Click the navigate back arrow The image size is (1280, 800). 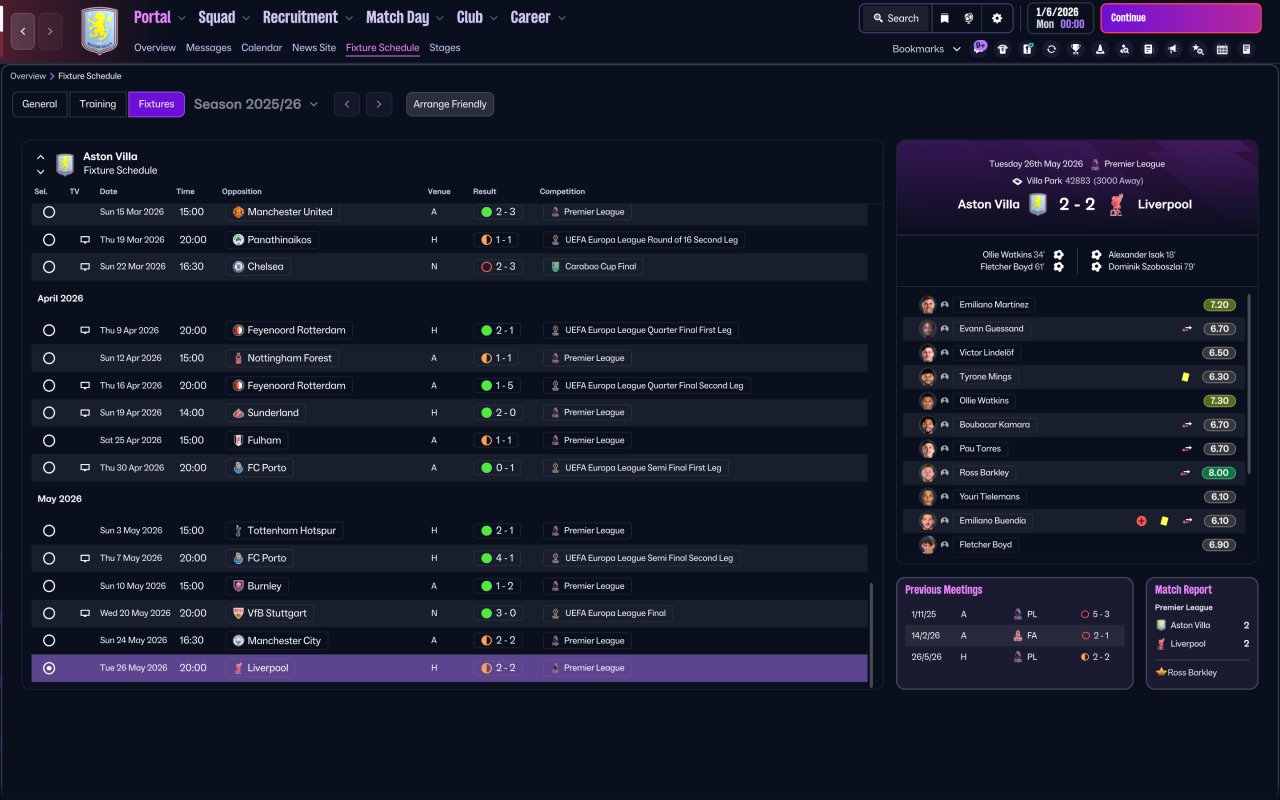click(22, 31)
